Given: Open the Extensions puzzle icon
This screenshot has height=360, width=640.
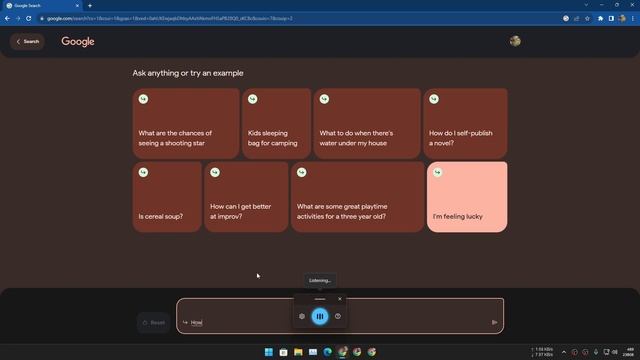Looking at the screenshot, I should point(600,18).
